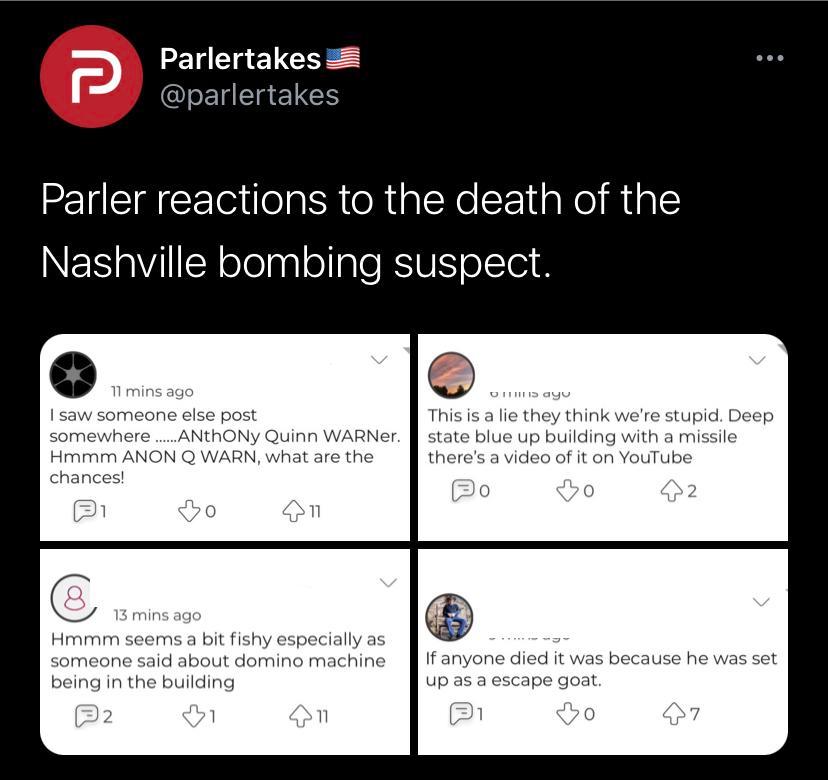Expand chevron menu on the ANON Q WARN post
The height and width of the screenshot is (780, 828).
click(379, 360)
